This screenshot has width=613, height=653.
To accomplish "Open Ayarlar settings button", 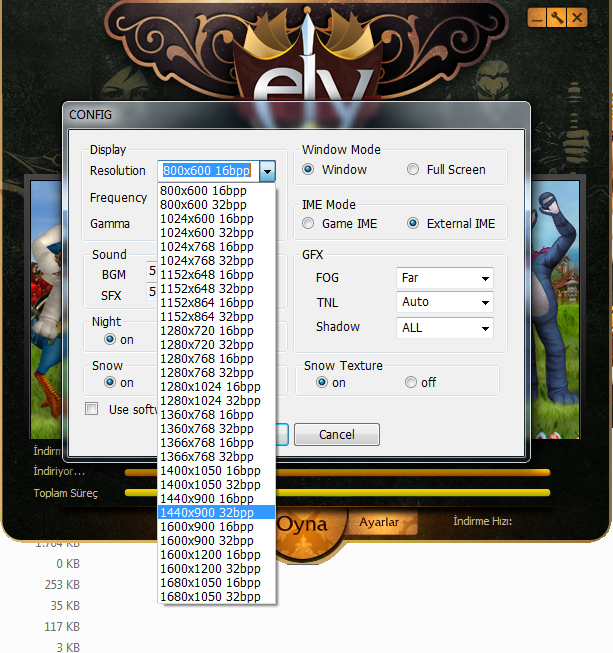I will tap(379, 522).
